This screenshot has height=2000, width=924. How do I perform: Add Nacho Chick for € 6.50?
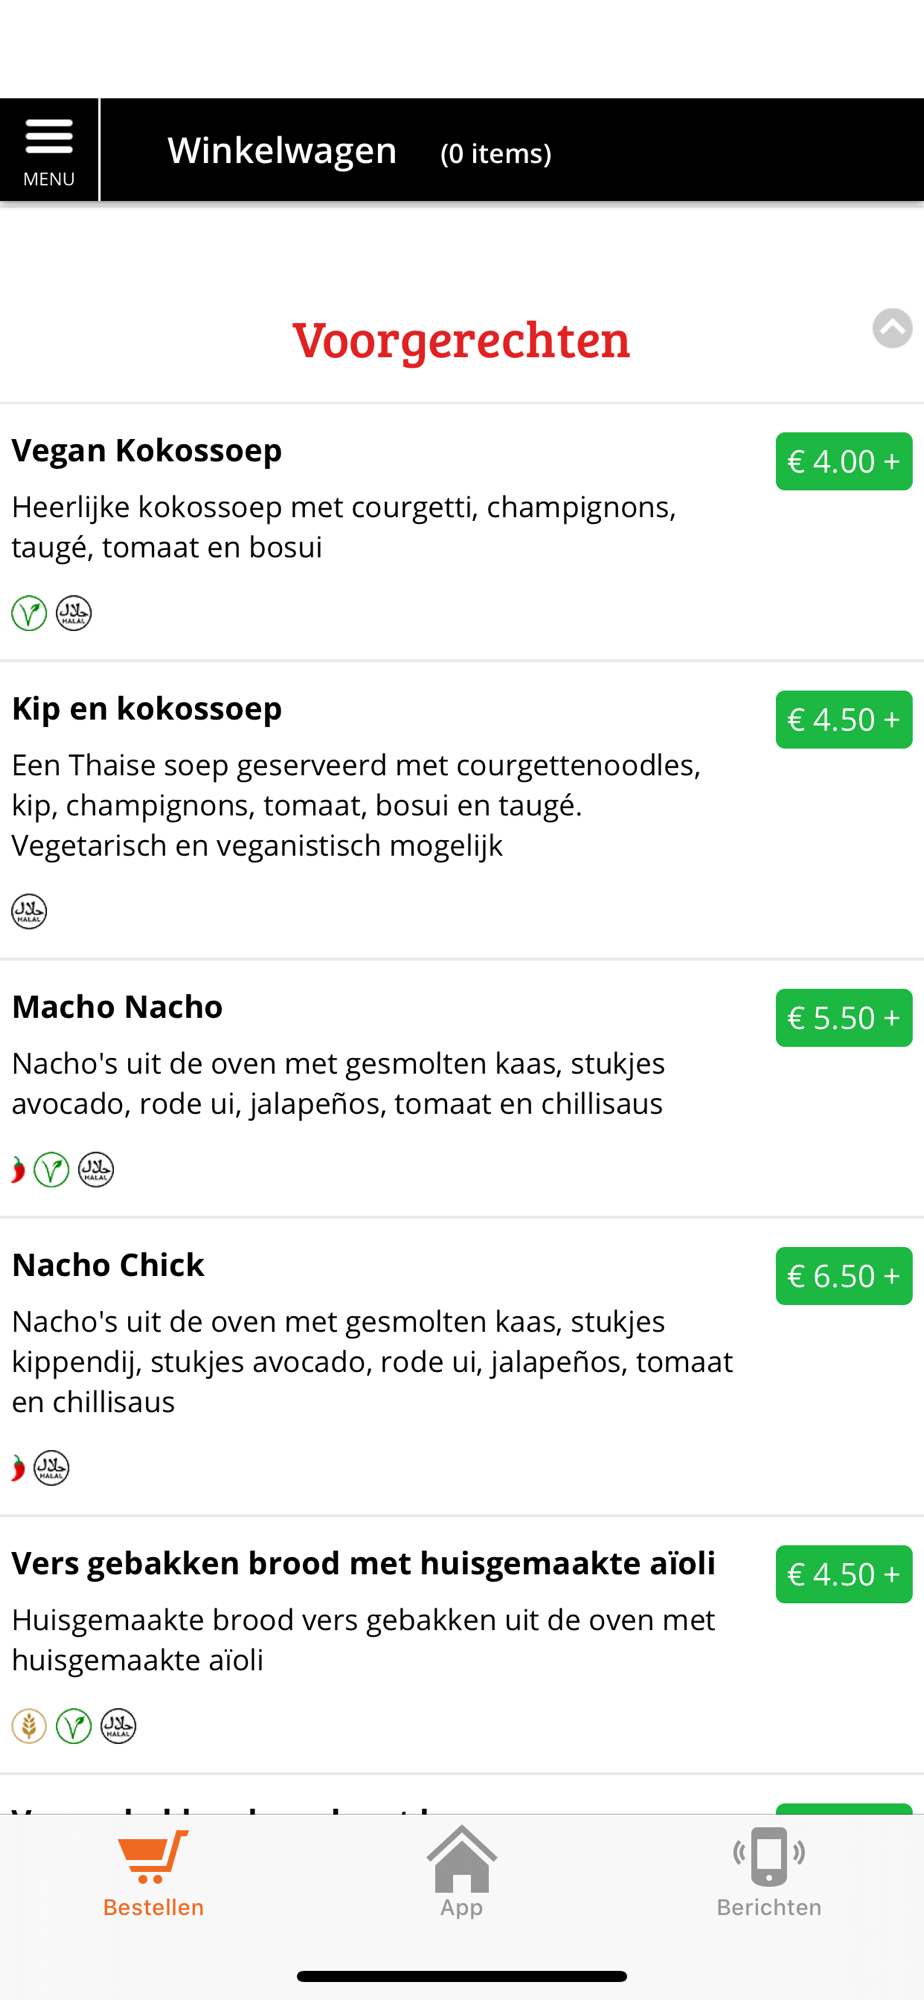point(844,1275)
